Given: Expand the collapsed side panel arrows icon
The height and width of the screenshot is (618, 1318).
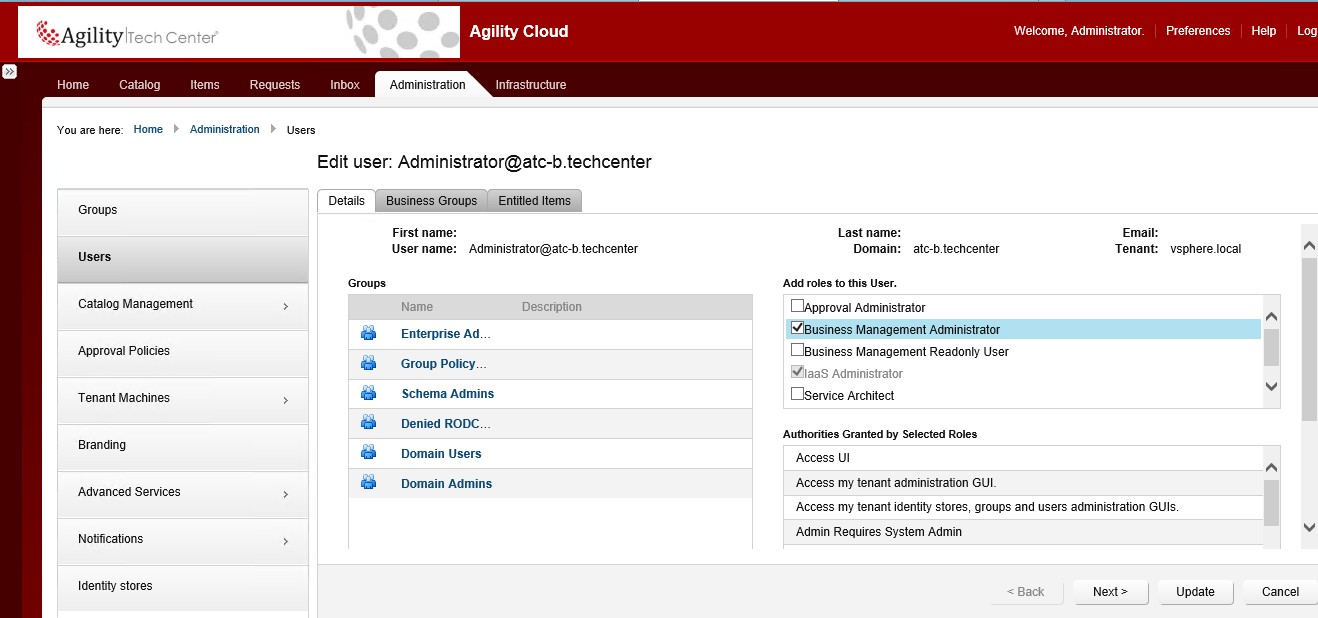Looking at the screenshot, I should pyautogui.click(x=9, y=72).
